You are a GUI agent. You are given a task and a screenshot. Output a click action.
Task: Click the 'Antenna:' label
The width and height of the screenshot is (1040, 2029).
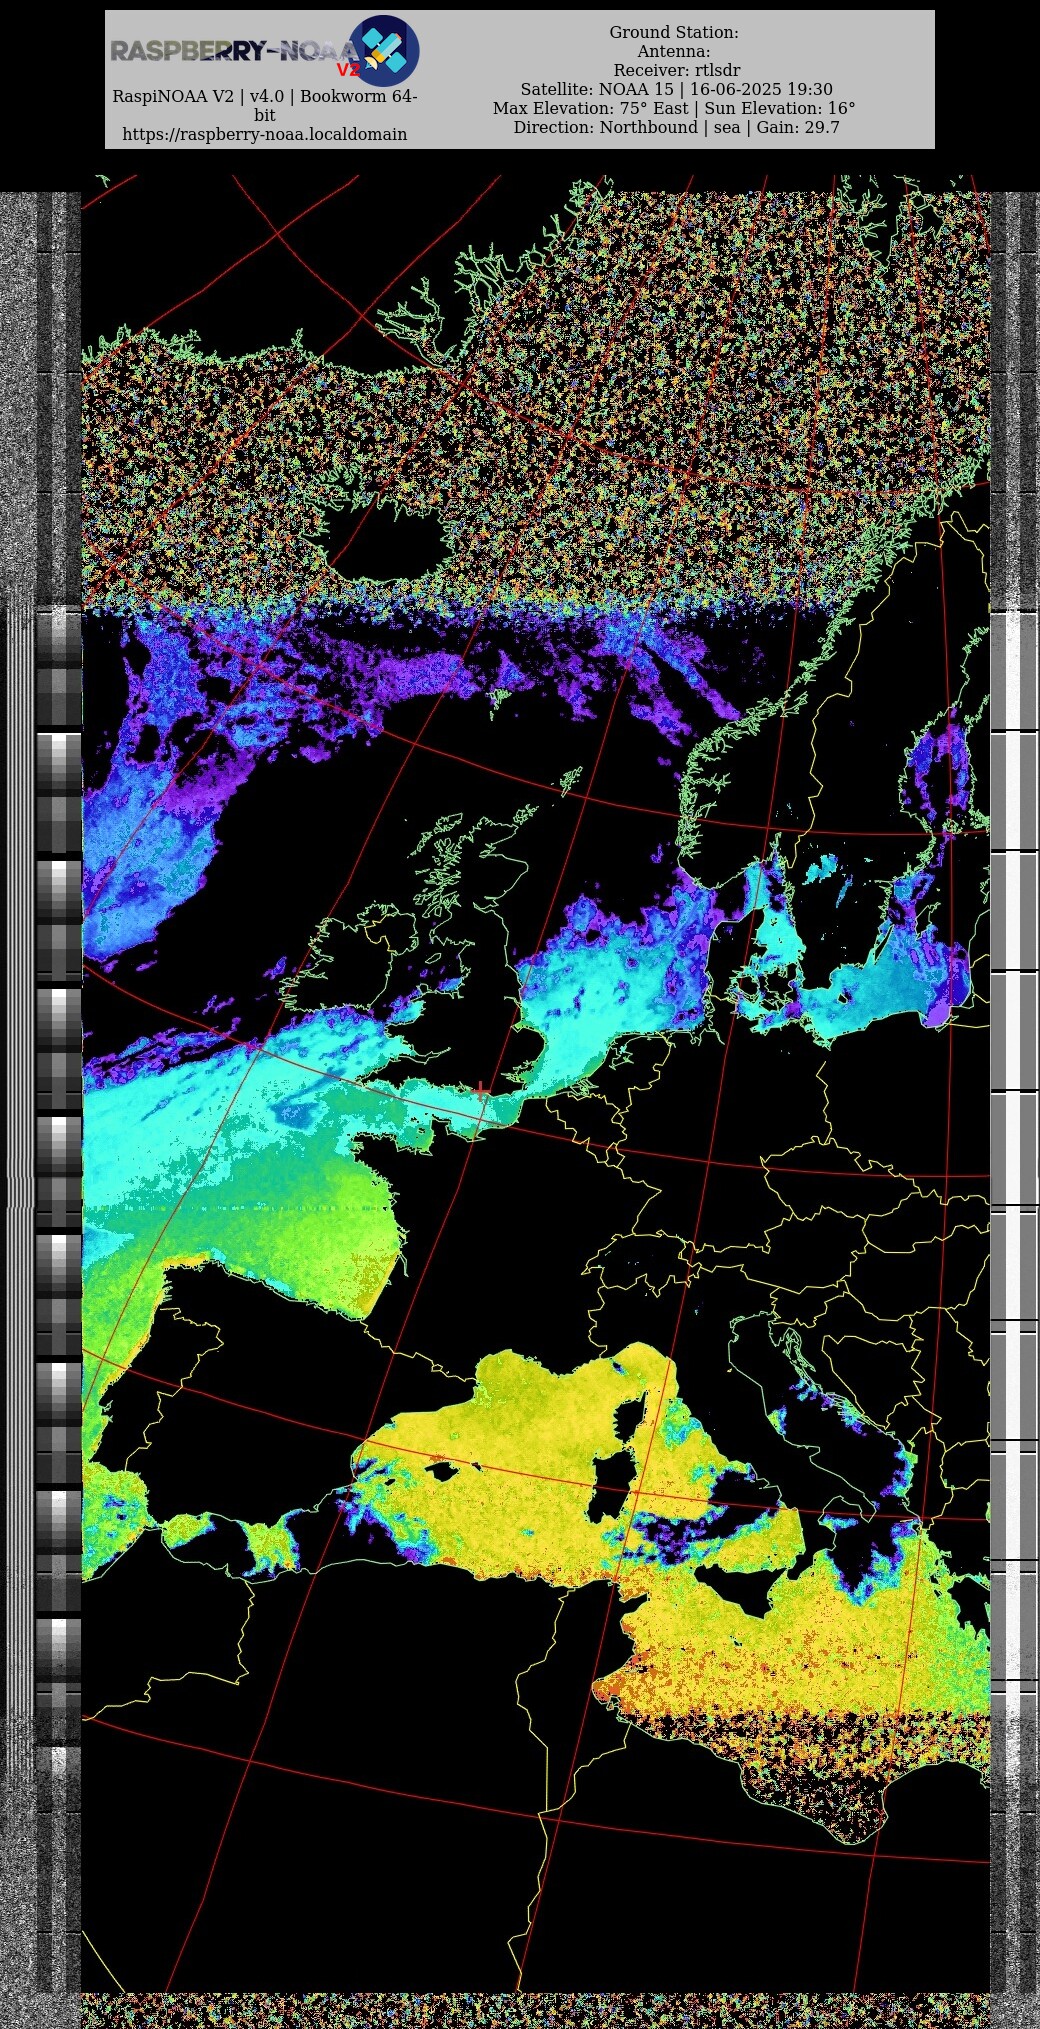point(674,51)
